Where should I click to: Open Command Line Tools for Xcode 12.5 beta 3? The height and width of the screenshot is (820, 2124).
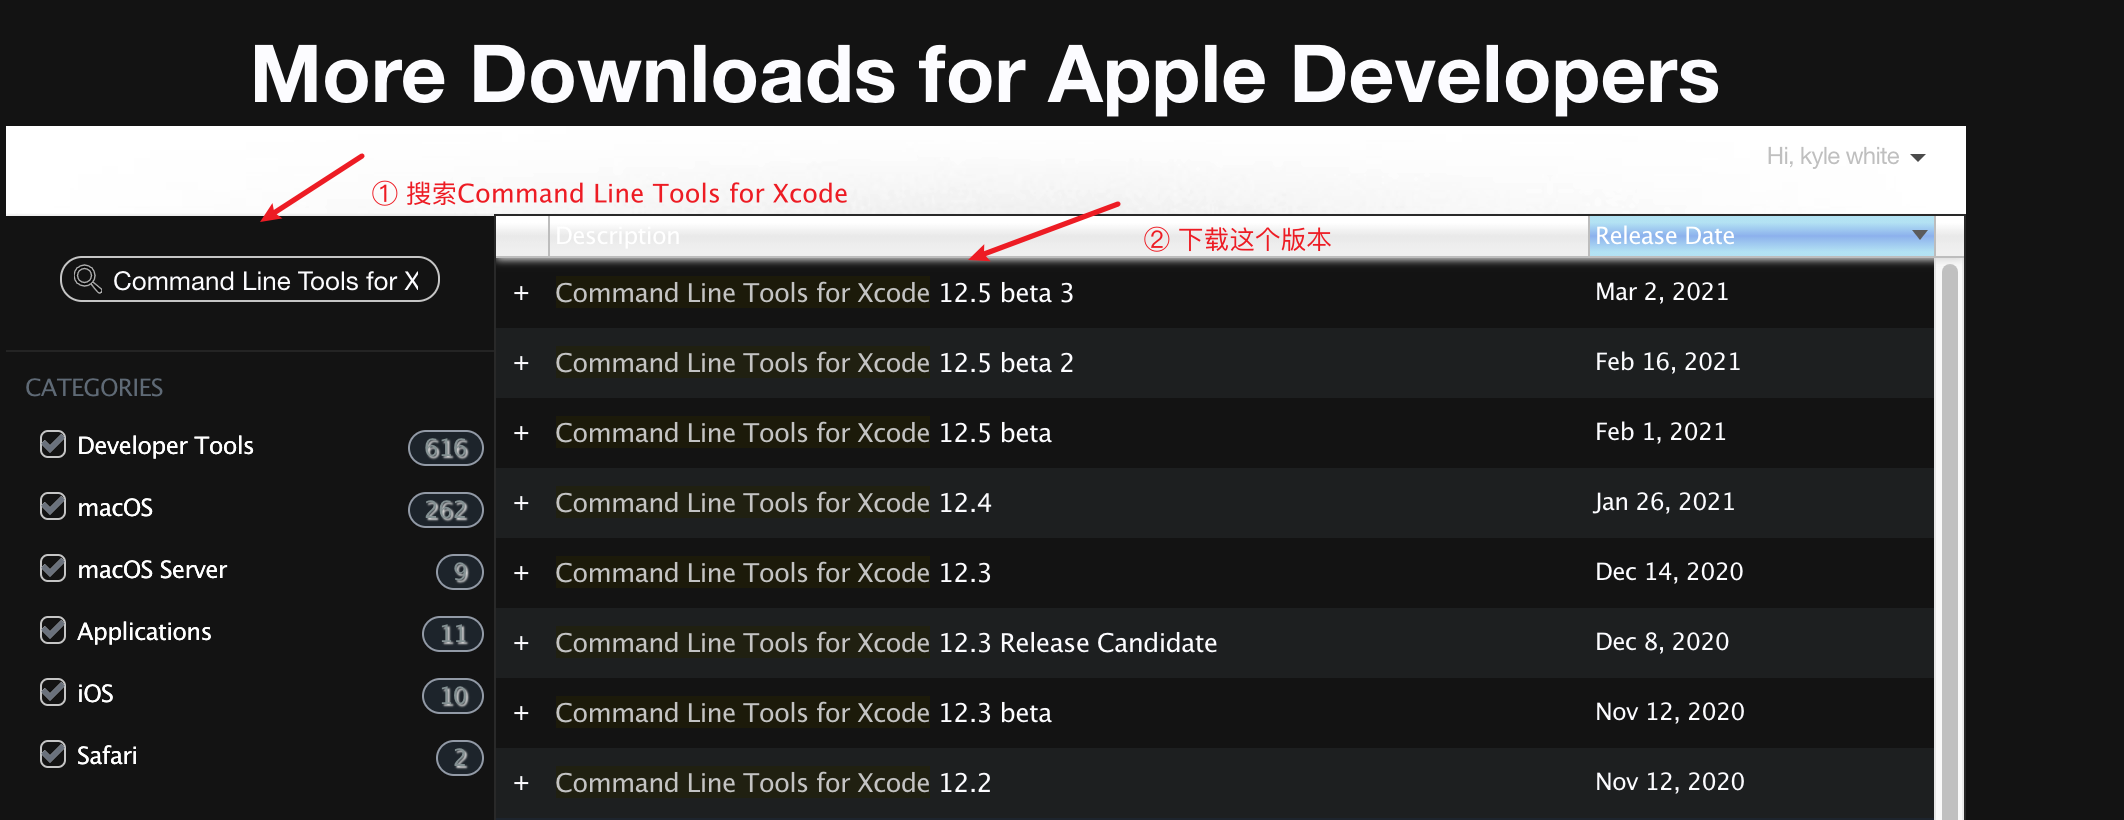coord(814,293)
